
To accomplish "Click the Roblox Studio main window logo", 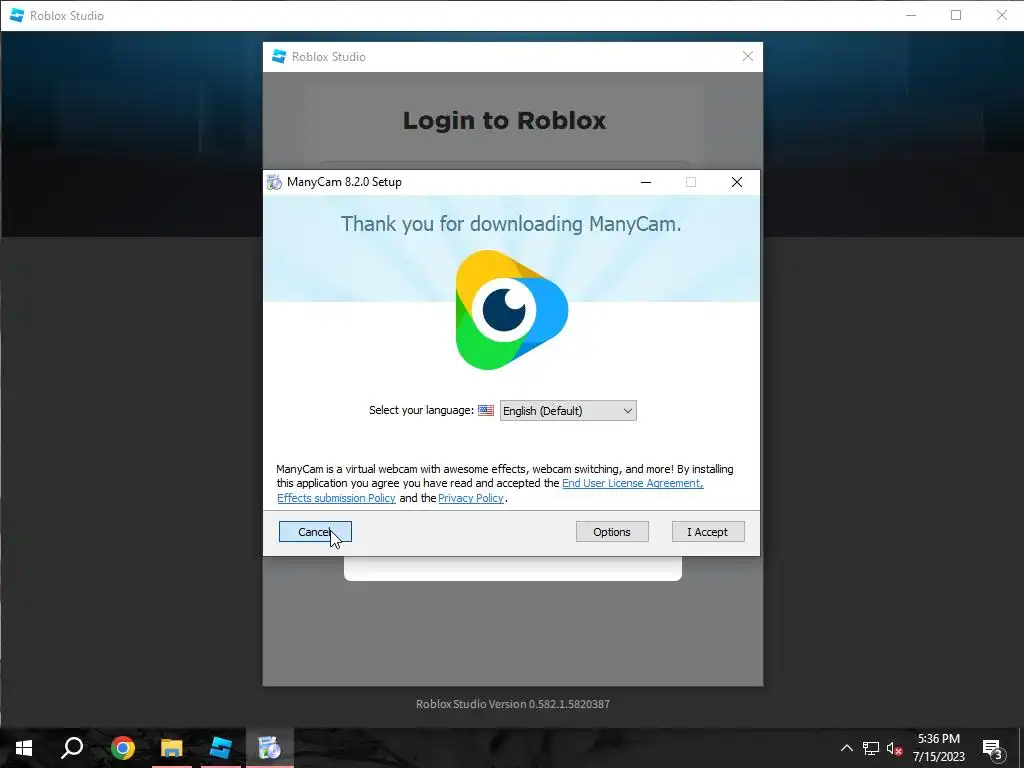I will [x=17, y=15].
